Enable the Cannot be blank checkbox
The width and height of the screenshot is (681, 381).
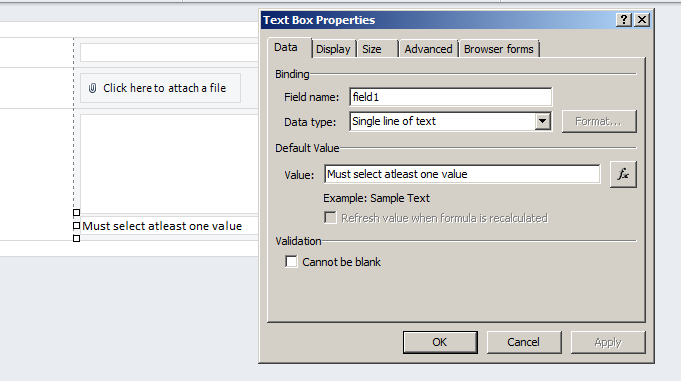pos(291,262)
